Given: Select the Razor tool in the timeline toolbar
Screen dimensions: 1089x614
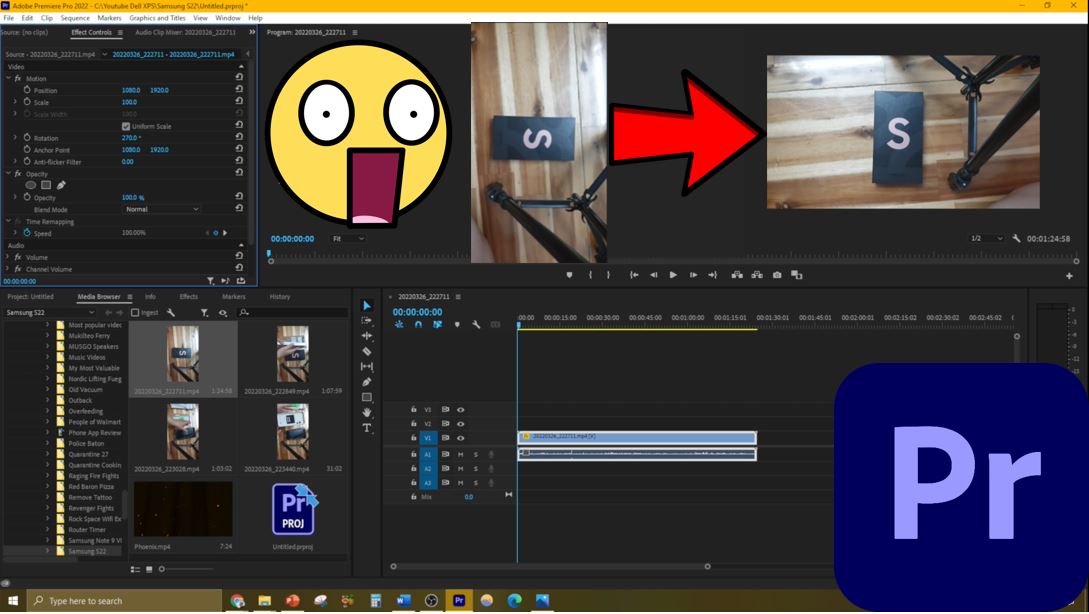Looking at the screenshot, I should (x=366, y=350).
